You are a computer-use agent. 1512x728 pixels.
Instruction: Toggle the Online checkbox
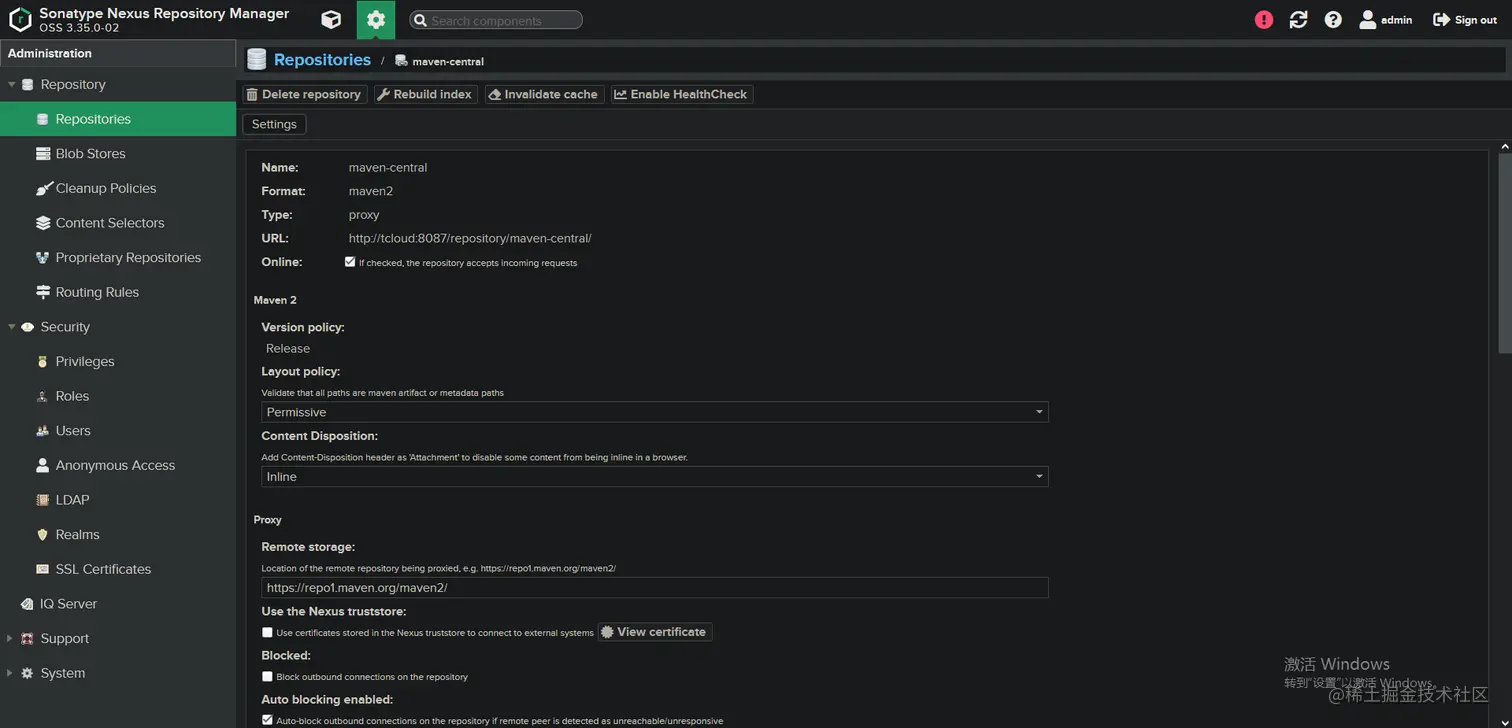[x=350, y=262]
